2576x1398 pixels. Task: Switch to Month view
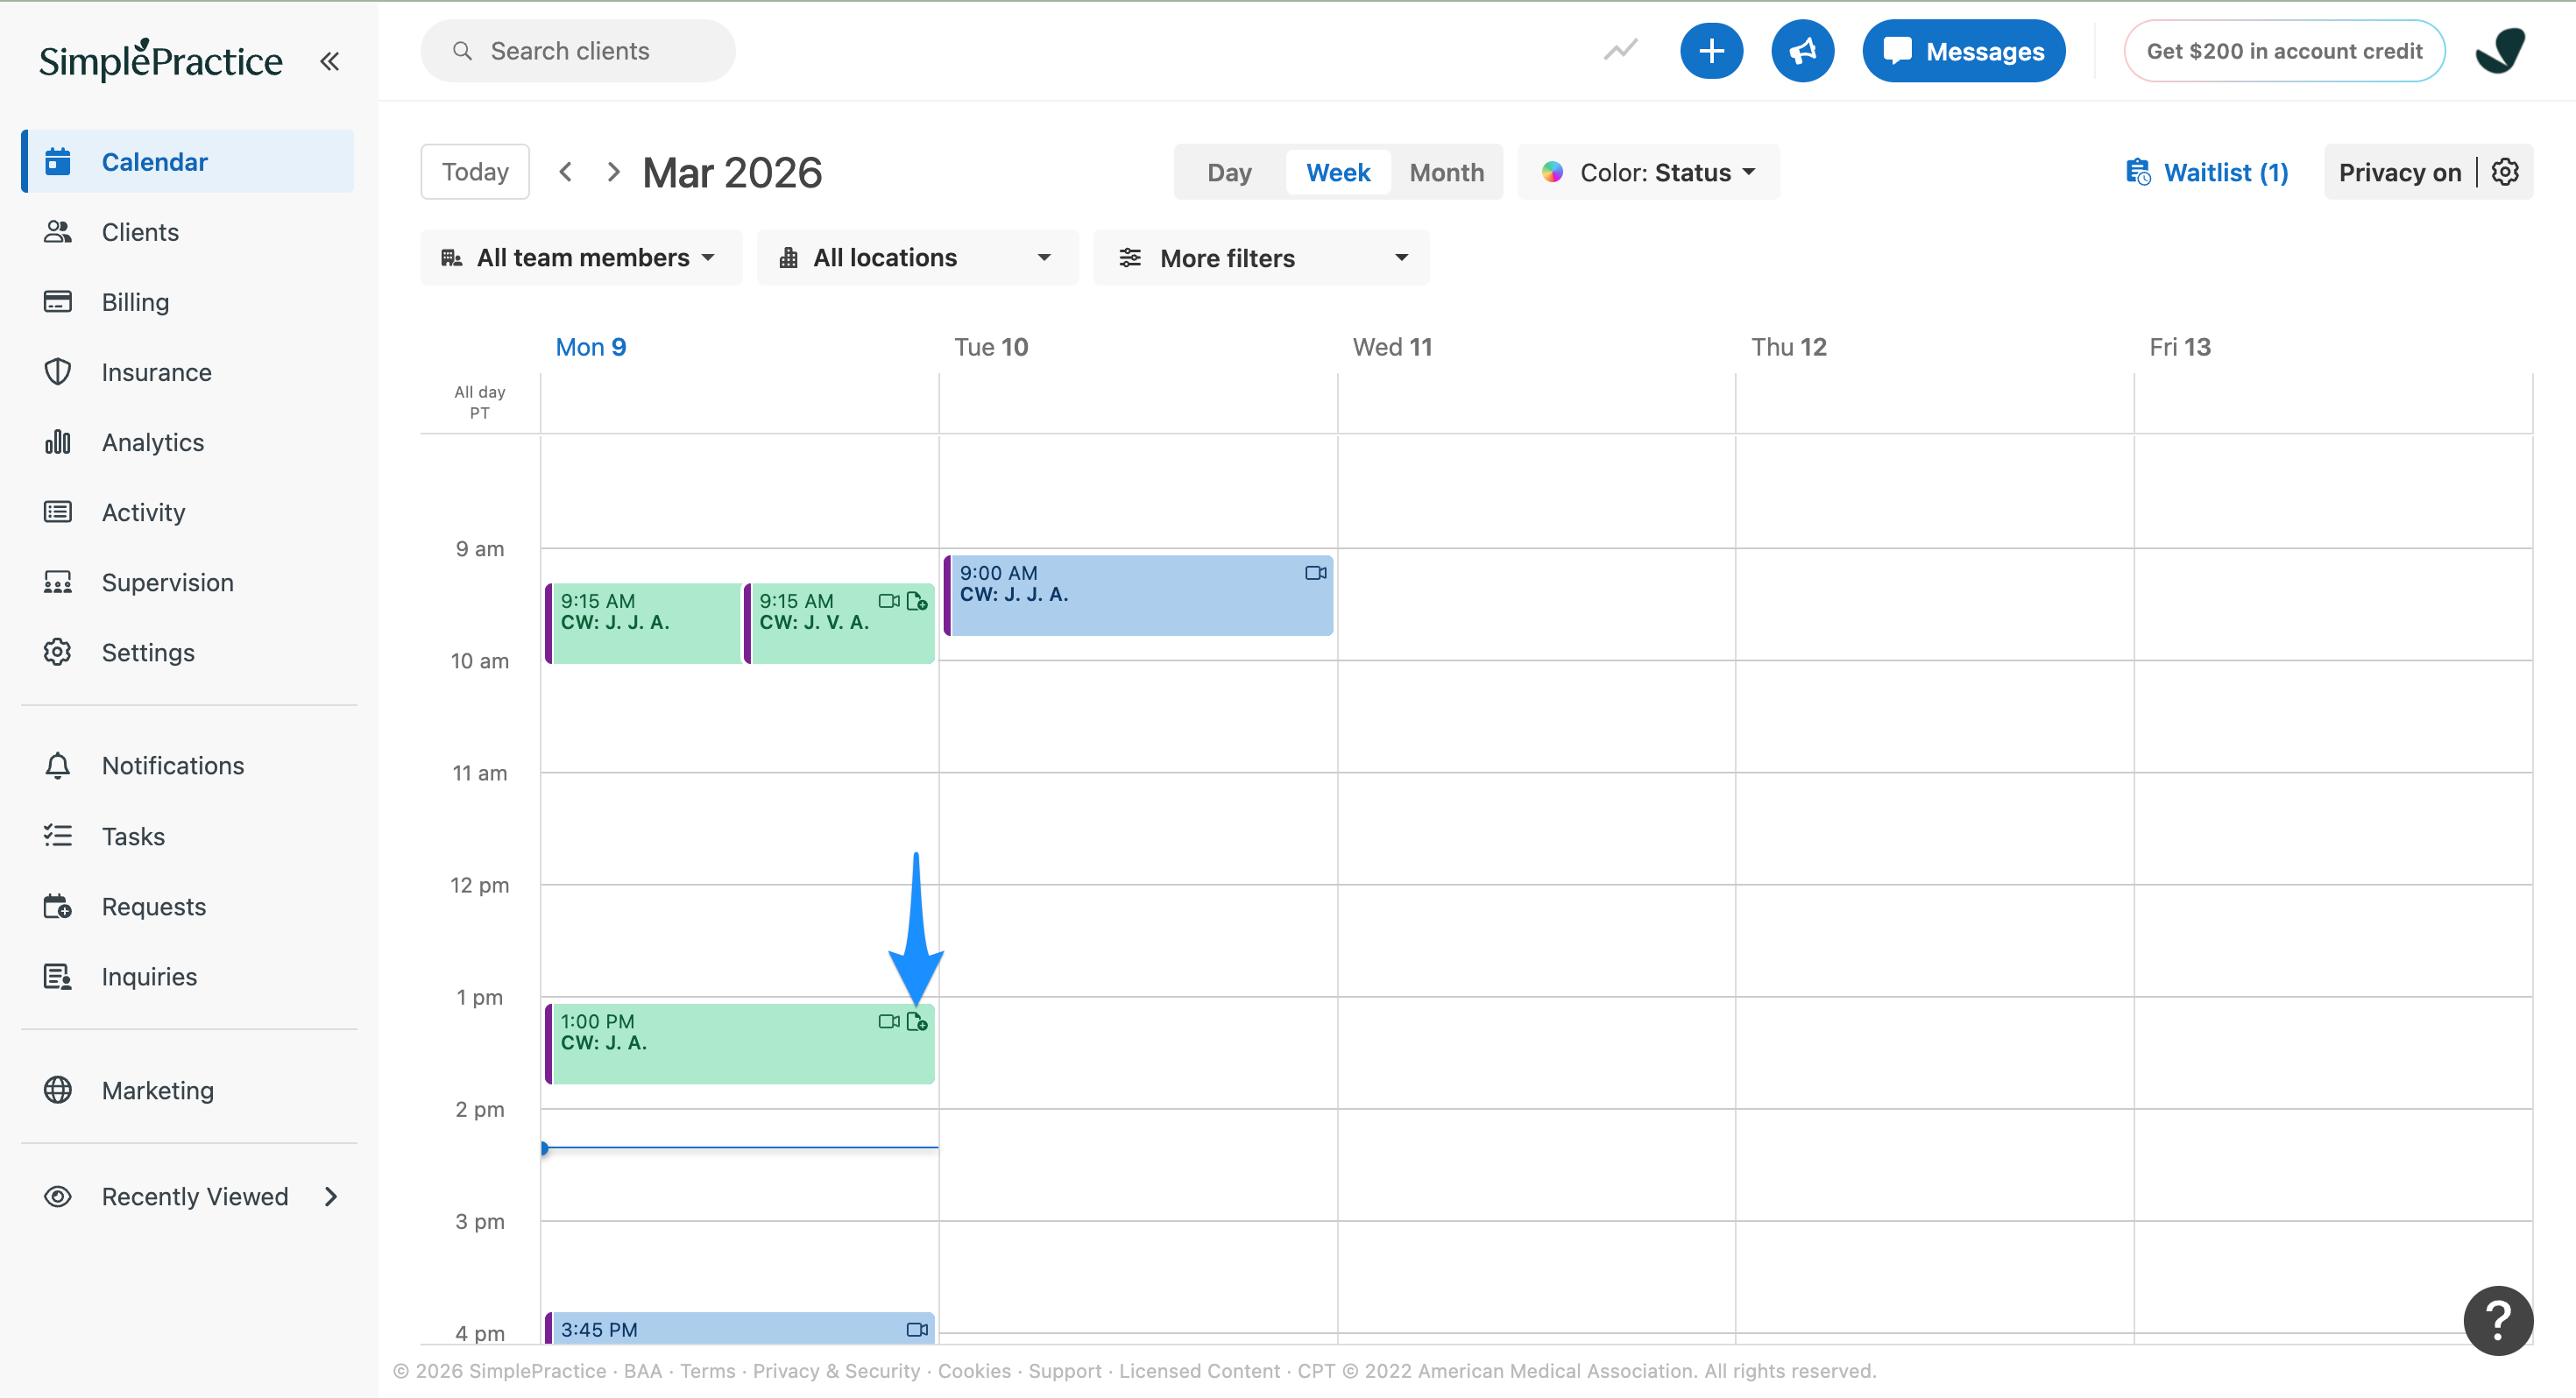(1446, 172)
